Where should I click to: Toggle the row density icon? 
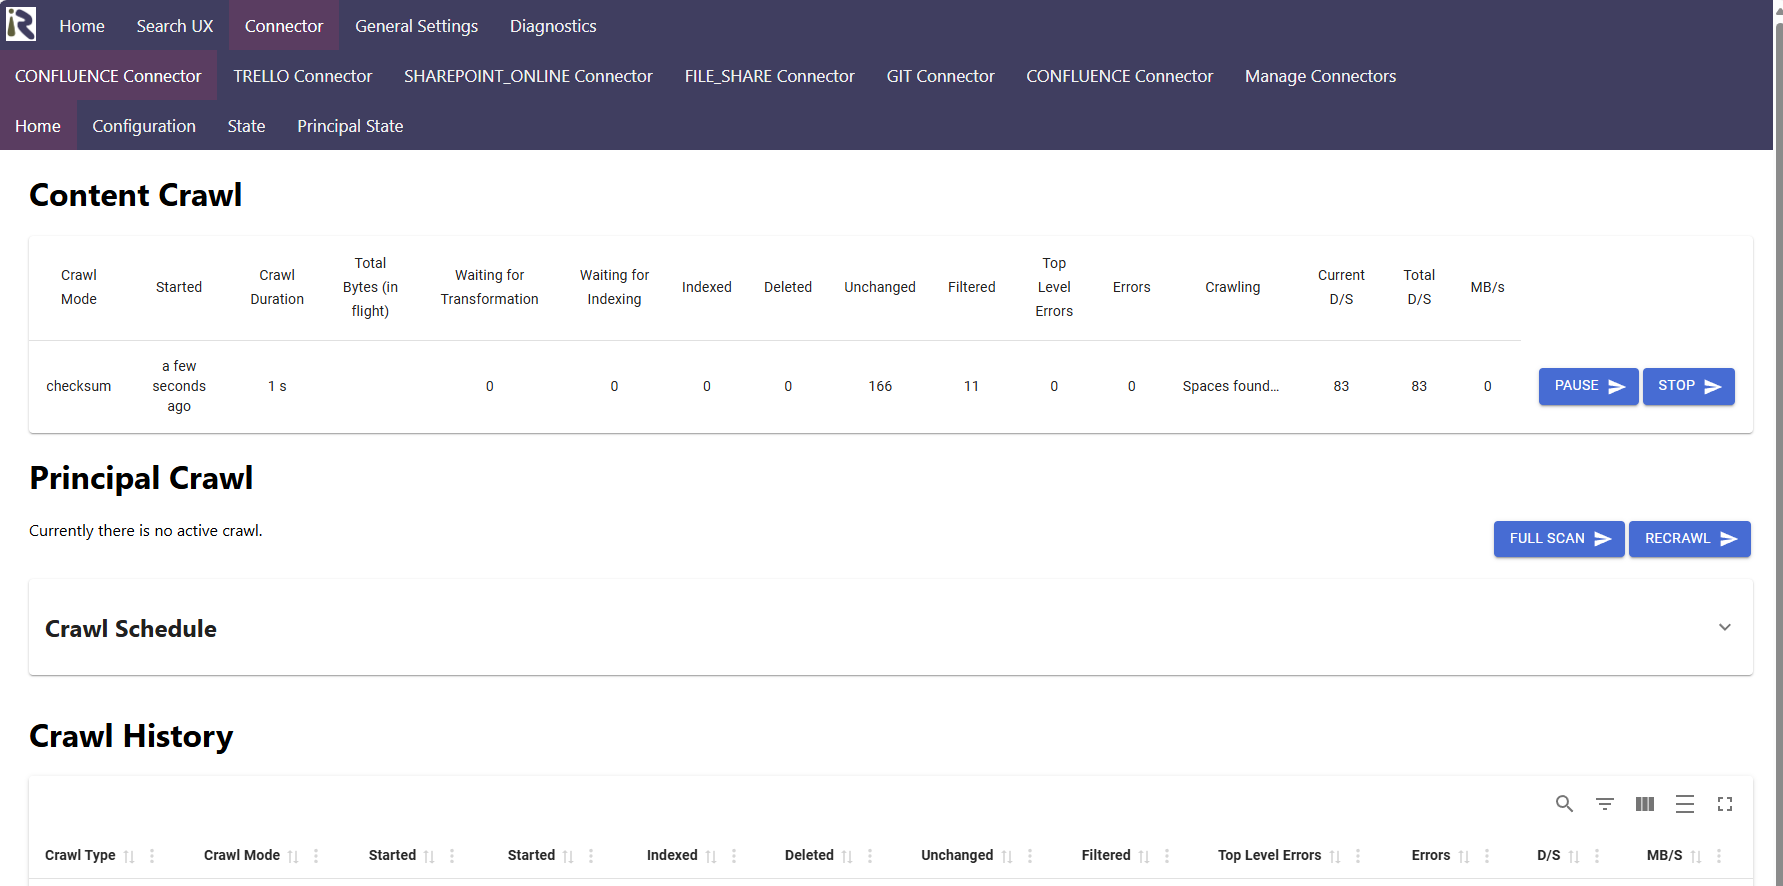pyautogui.click(x=1685, y=804)
